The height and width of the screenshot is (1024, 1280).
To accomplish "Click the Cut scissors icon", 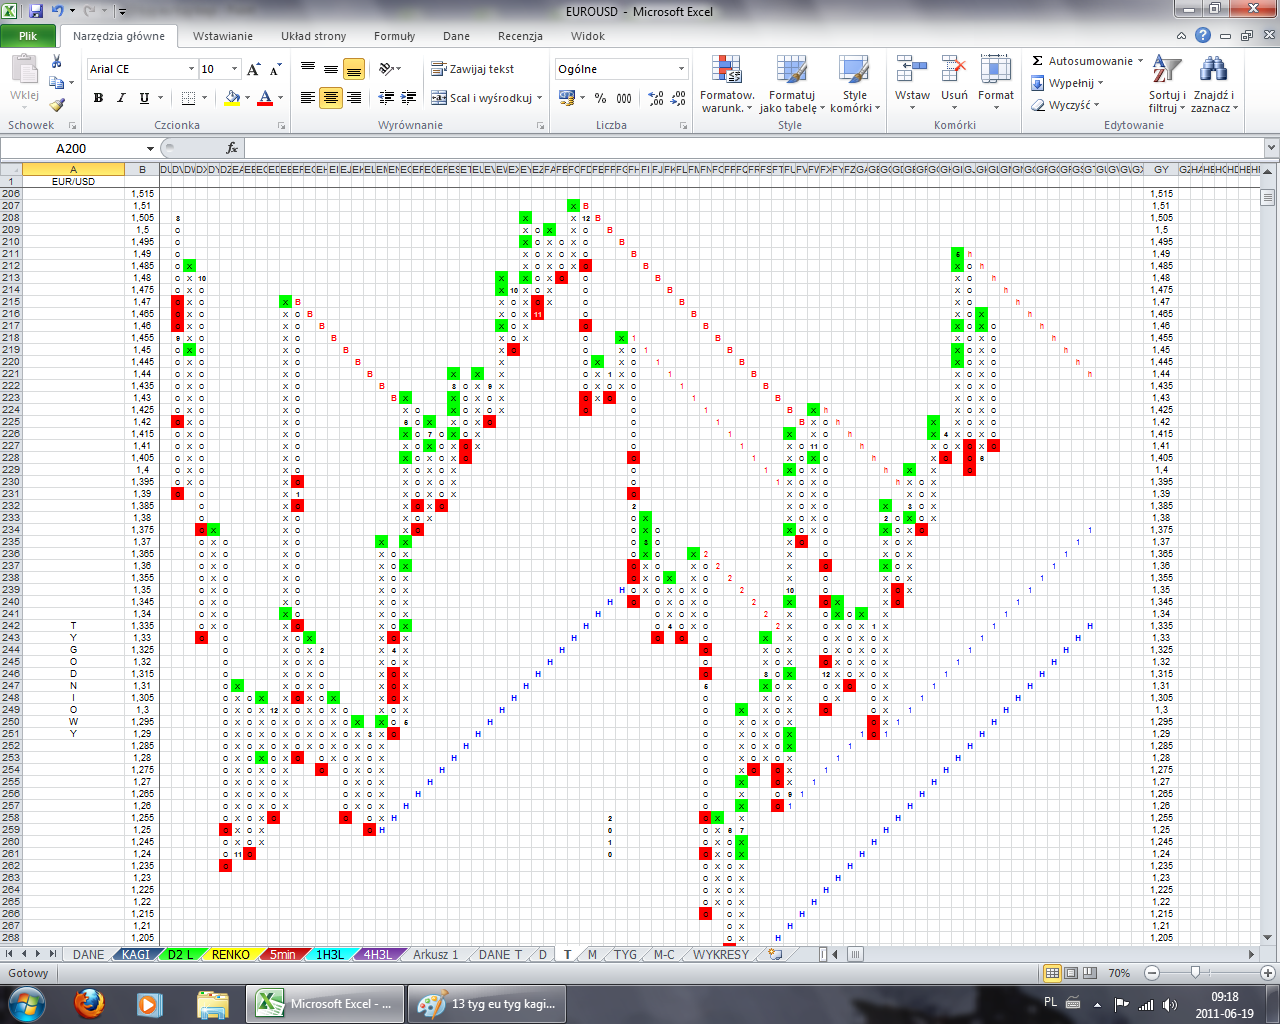I will pyautogui.click(x=57, y=62).
